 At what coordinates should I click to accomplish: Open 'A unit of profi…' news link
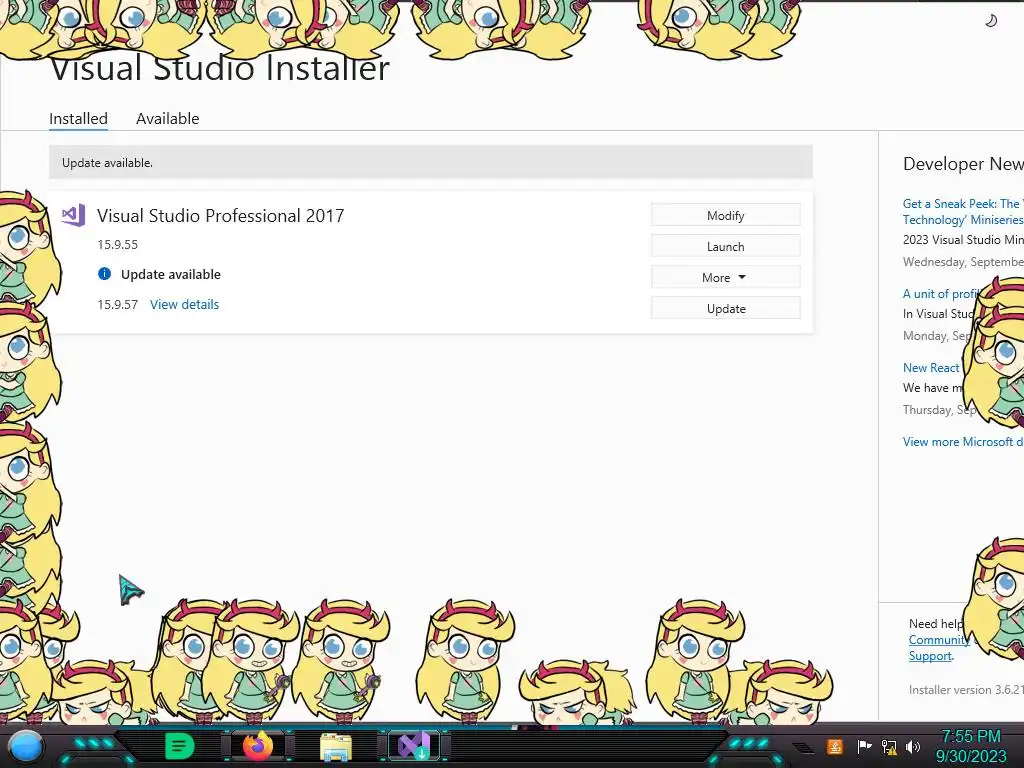coord(940,294)
